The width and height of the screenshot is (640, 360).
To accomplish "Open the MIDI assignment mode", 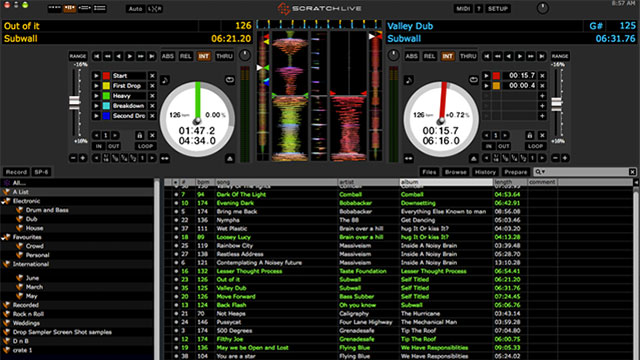I will [463, 9].
